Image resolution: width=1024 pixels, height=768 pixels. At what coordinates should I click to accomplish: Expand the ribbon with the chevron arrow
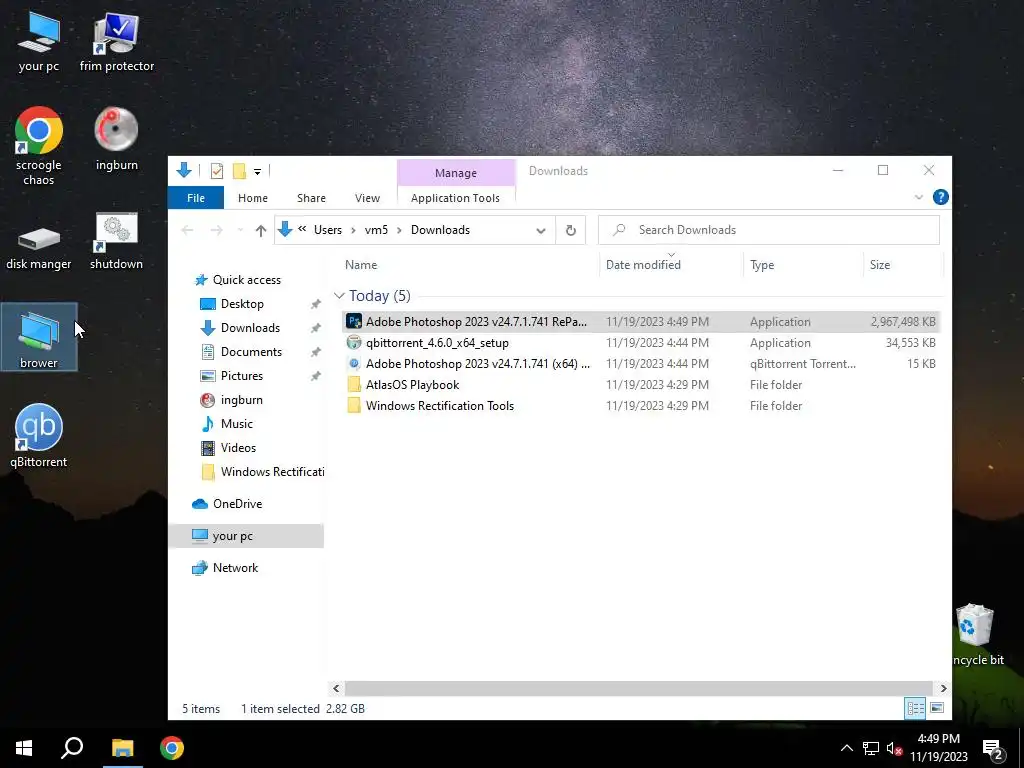coord(919,197)
